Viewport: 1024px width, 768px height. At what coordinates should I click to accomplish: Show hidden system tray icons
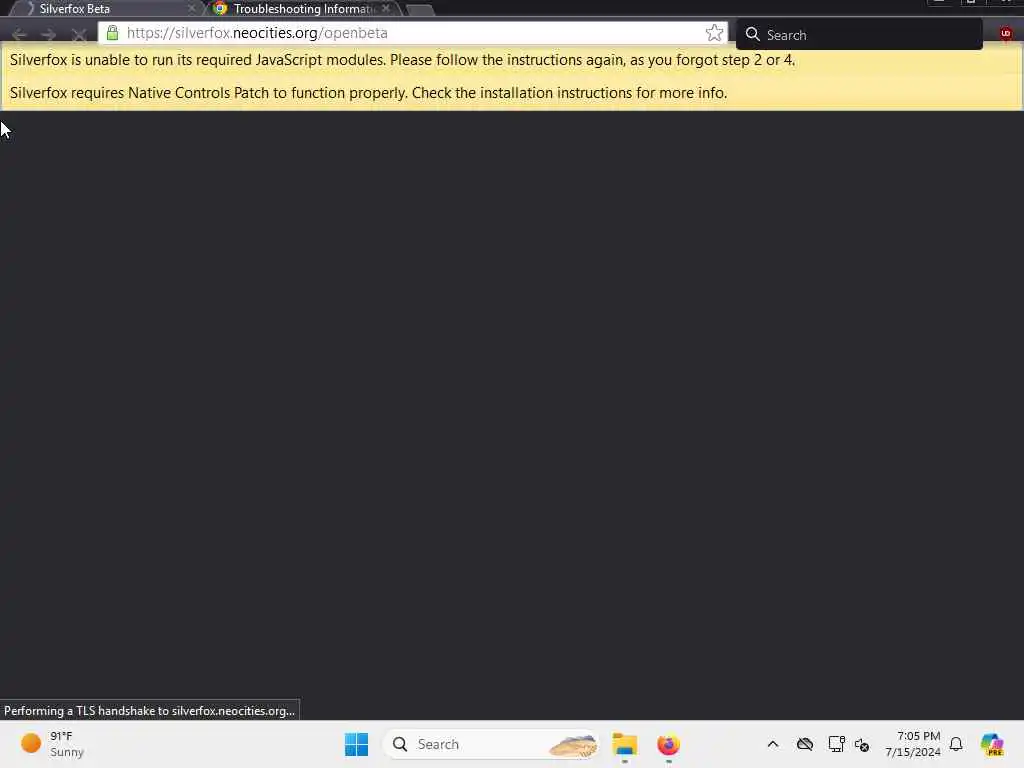click(773, 744)
